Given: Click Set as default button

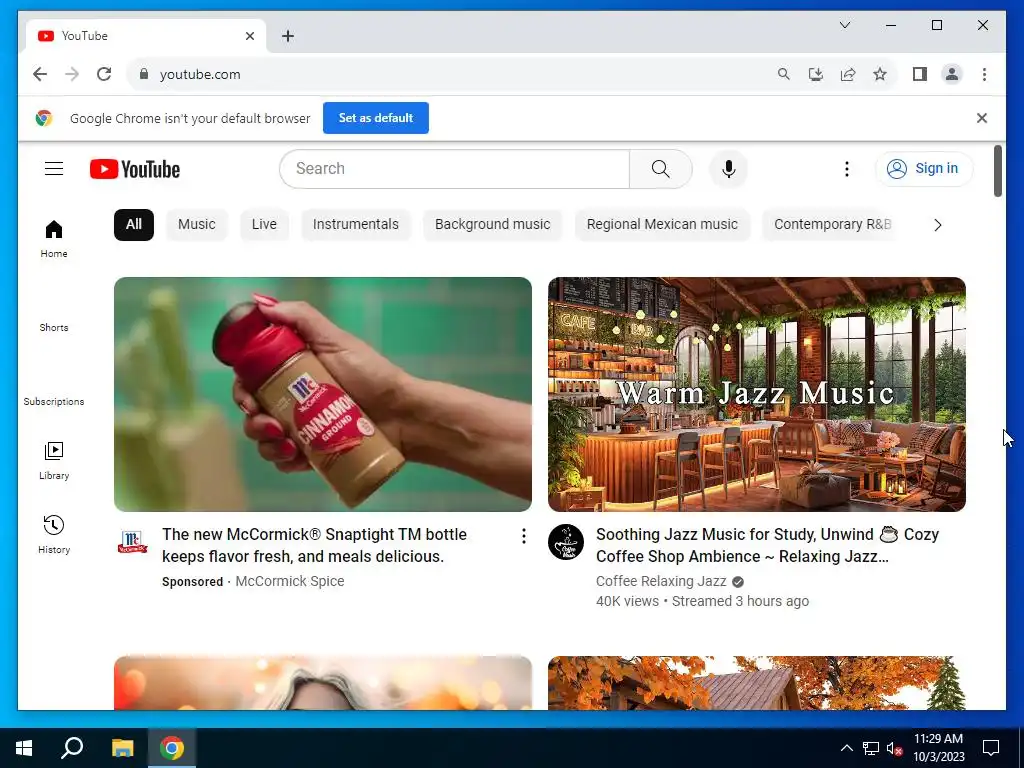Looking at the screenshot, I should tap(376, 118).
